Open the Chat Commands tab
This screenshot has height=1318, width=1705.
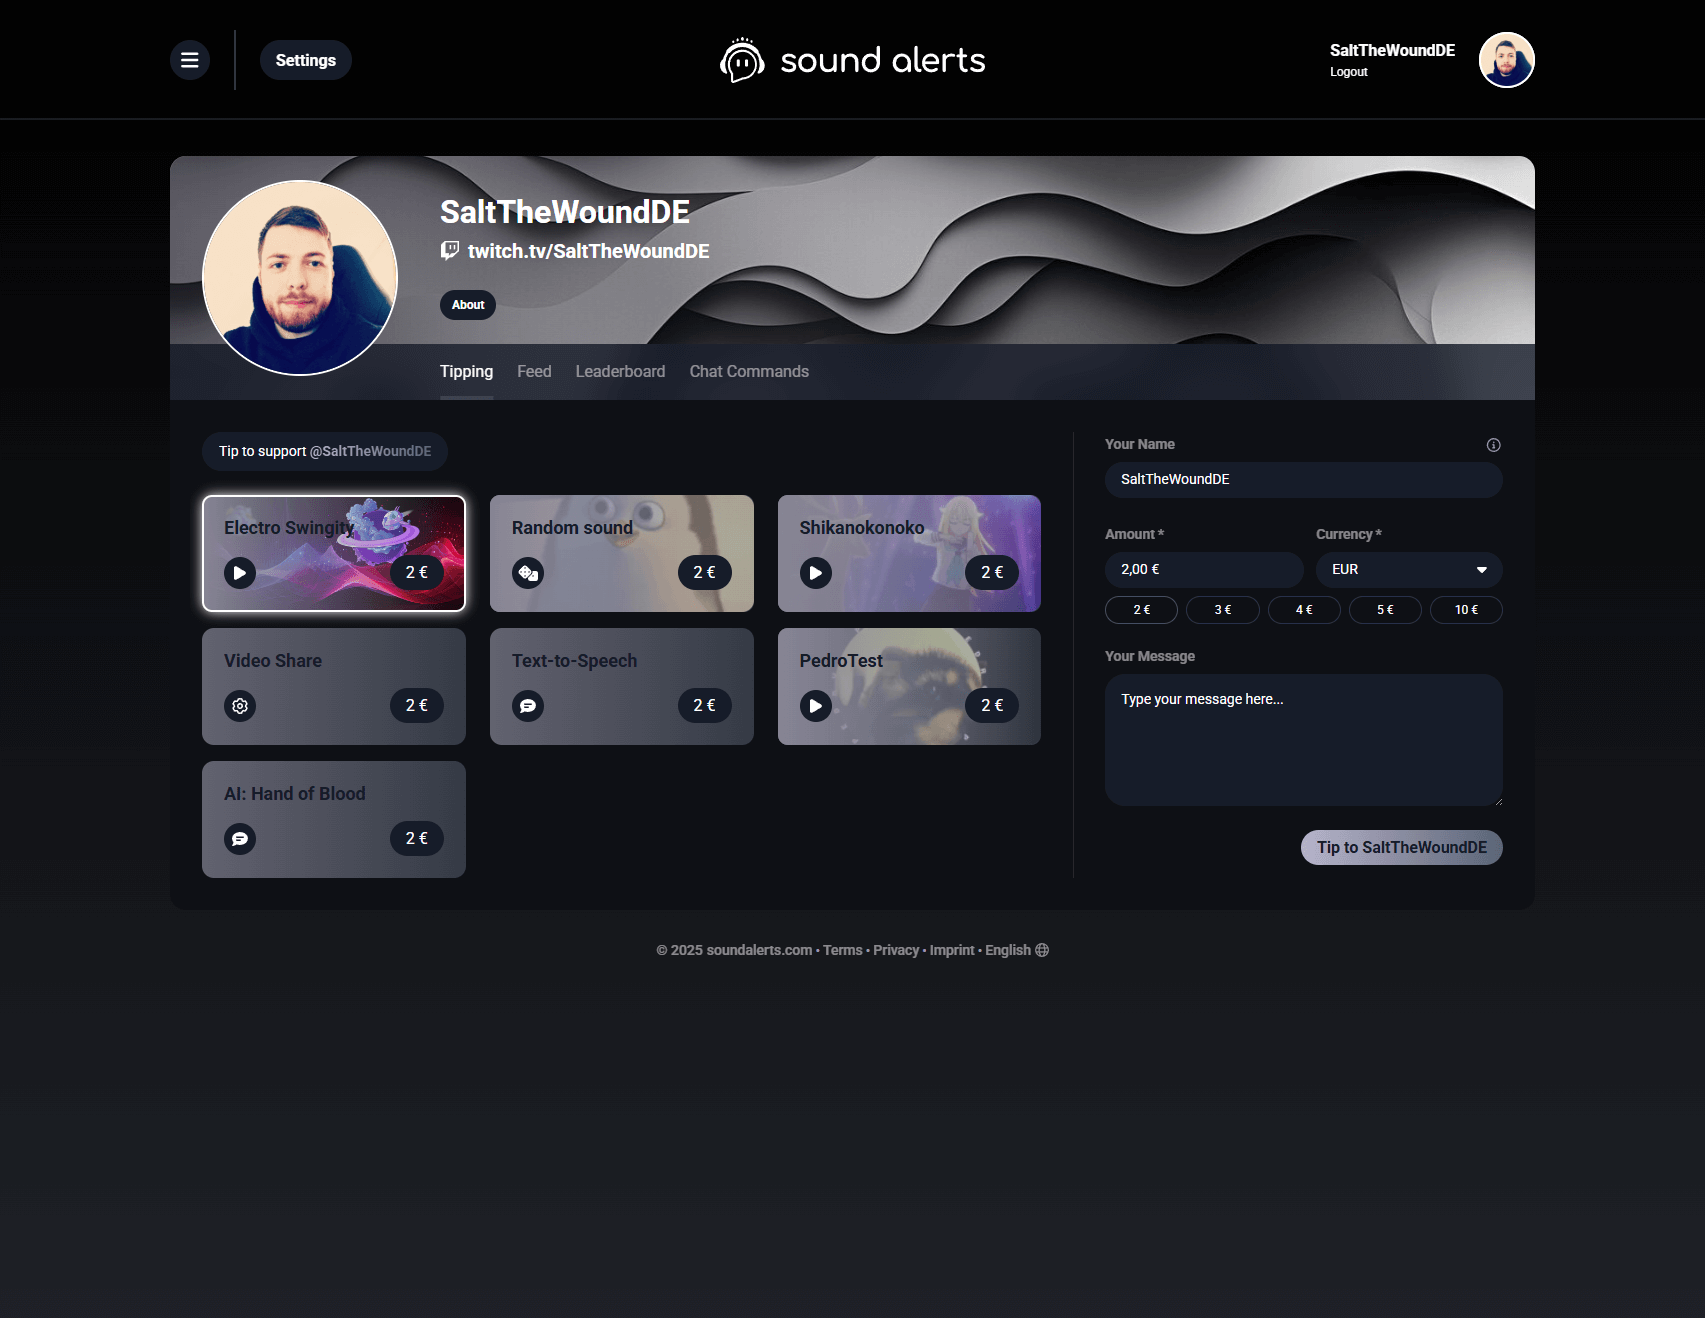(749, 371)
